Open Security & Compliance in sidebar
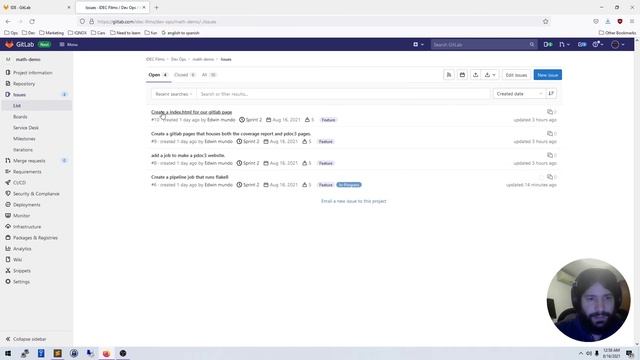Screen dimensions: 640x360 (36, 194)
